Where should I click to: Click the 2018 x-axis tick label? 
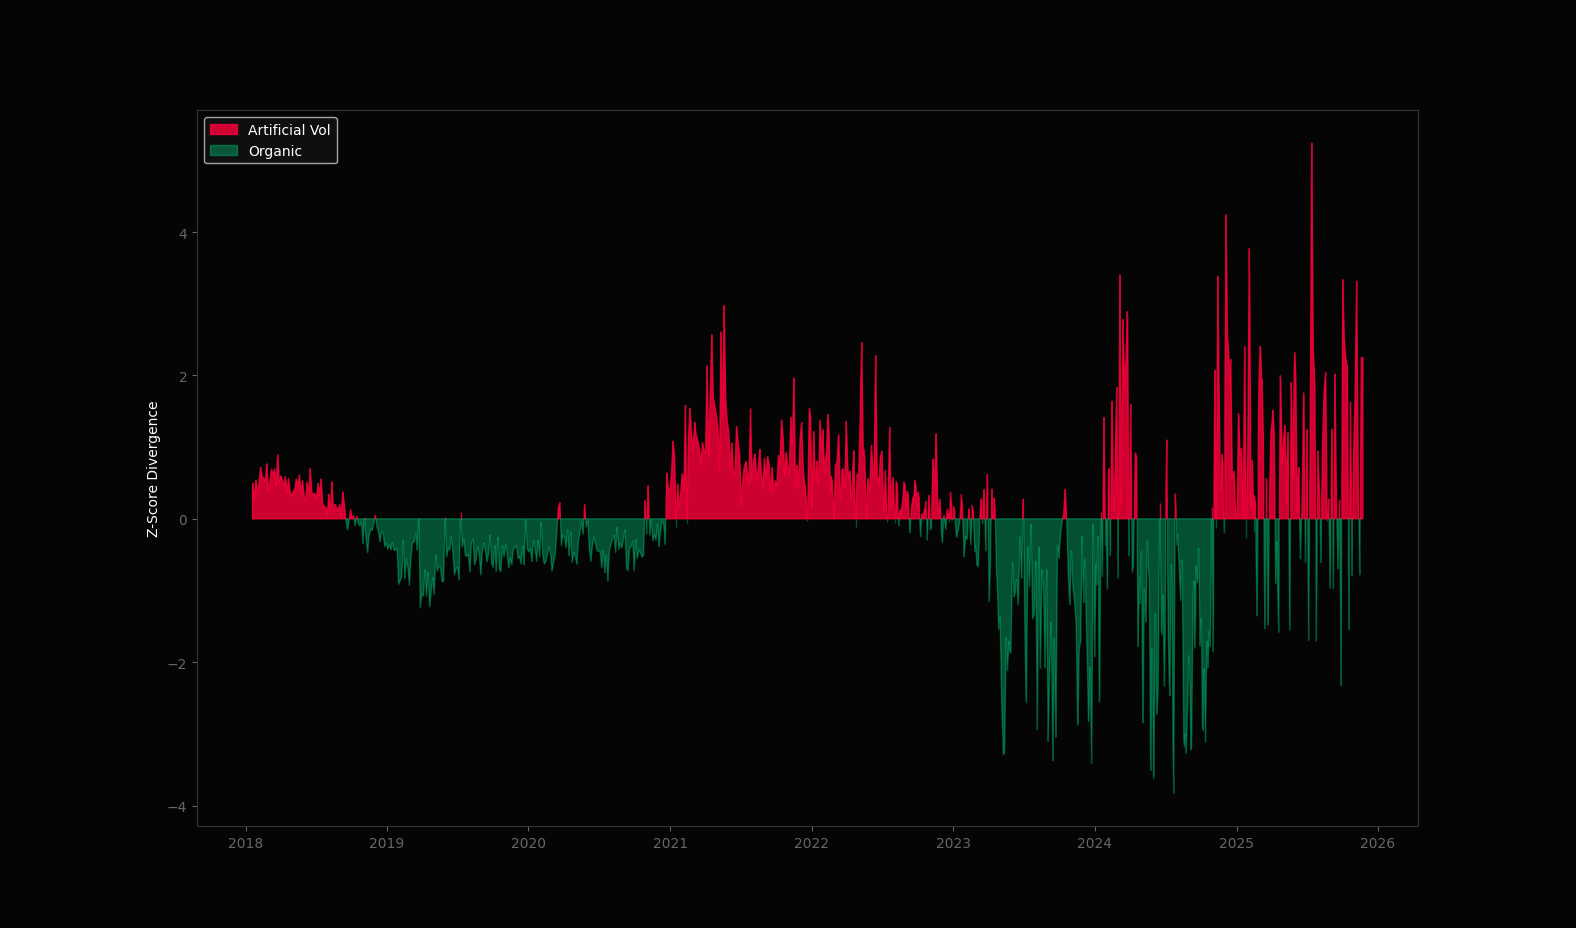[x=246, y=843]
